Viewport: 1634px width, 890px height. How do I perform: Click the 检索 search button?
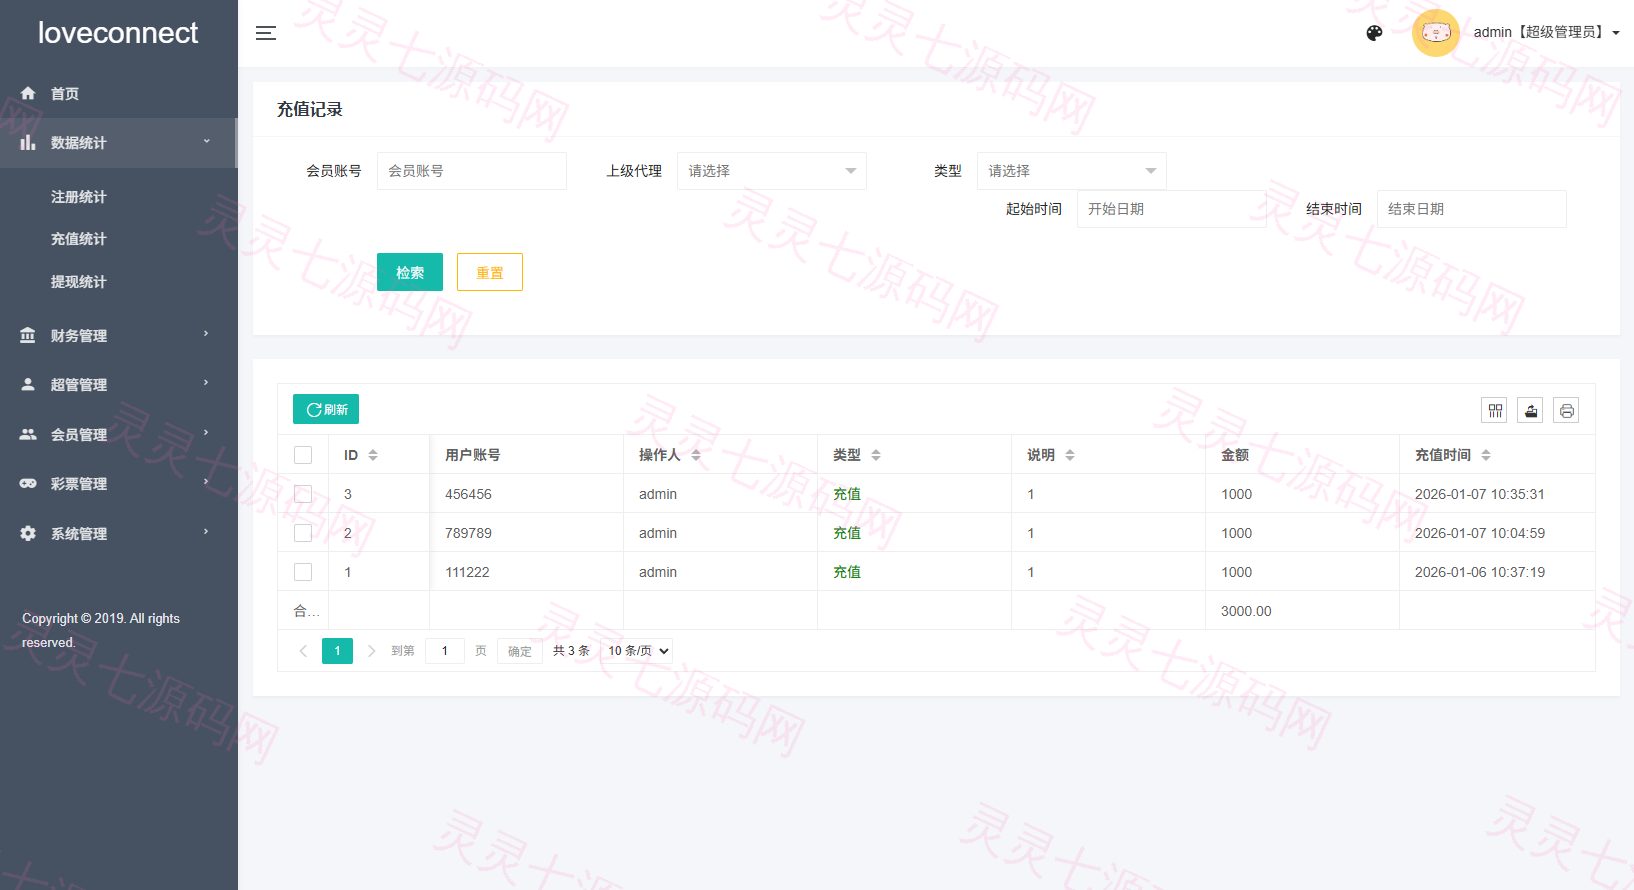pyautogui.click(x=410, y=272)
